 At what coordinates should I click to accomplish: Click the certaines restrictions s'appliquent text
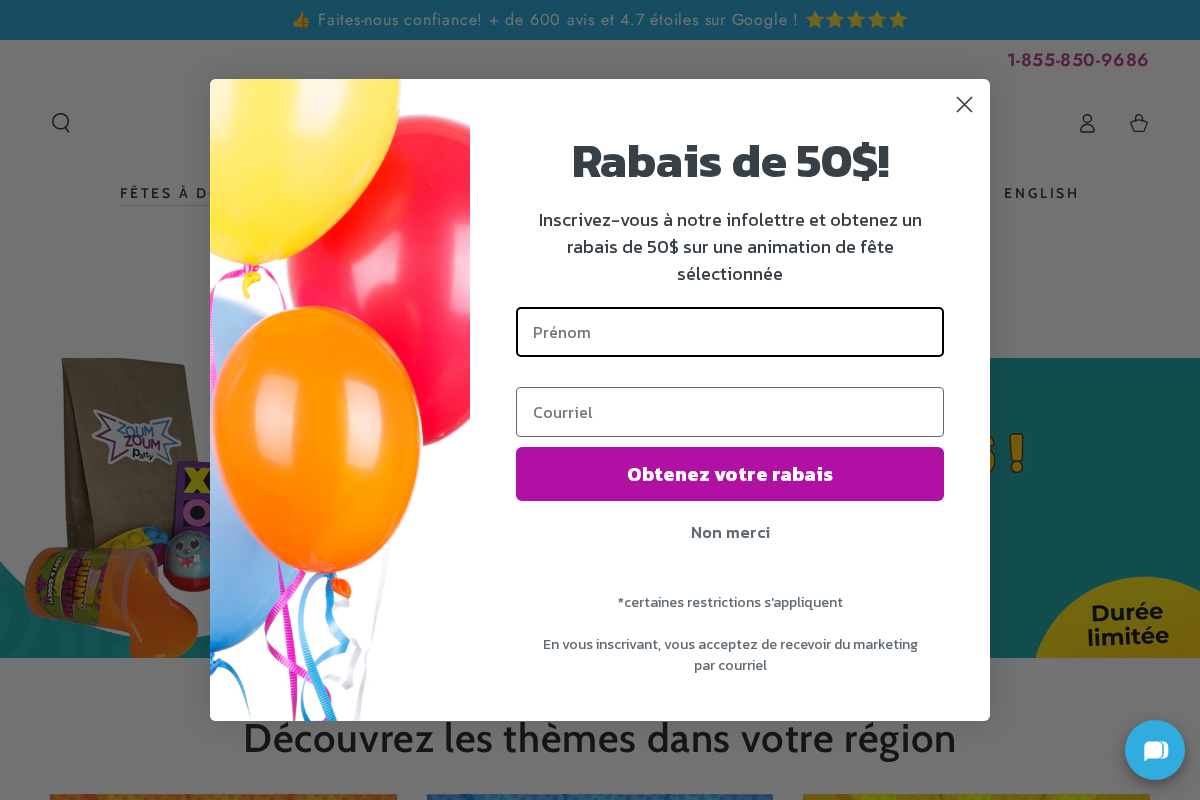[x=730, y=602]
